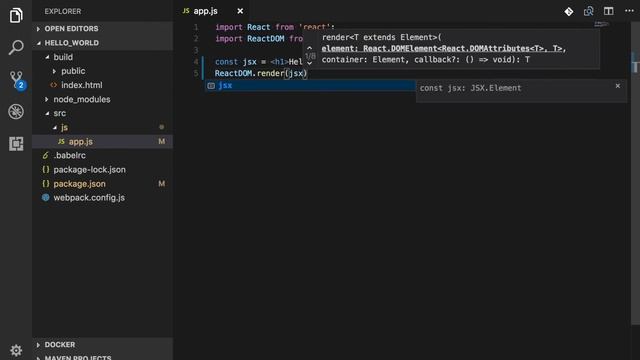Open the editor More Actions ellipsis
This screenshot has width=640, height=360.
click(x=629, y=11)
